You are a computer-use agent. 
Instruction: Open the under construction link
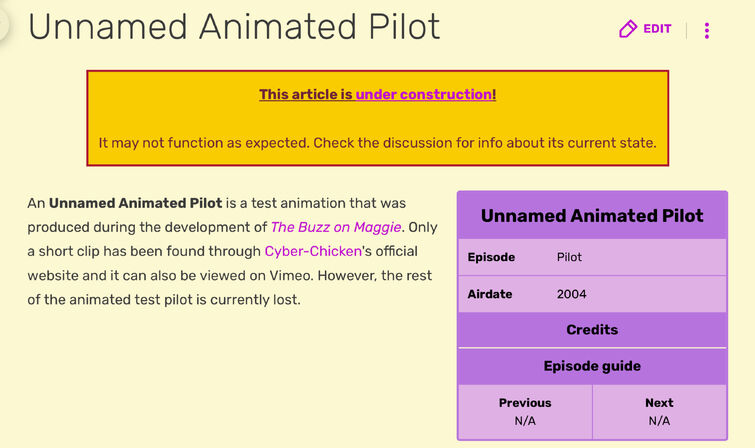pos(424,94)
